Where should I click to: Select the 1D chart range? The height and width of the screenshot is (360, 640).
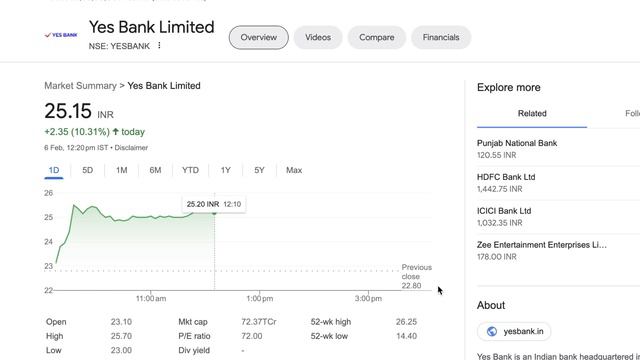(x=54, y=170)
